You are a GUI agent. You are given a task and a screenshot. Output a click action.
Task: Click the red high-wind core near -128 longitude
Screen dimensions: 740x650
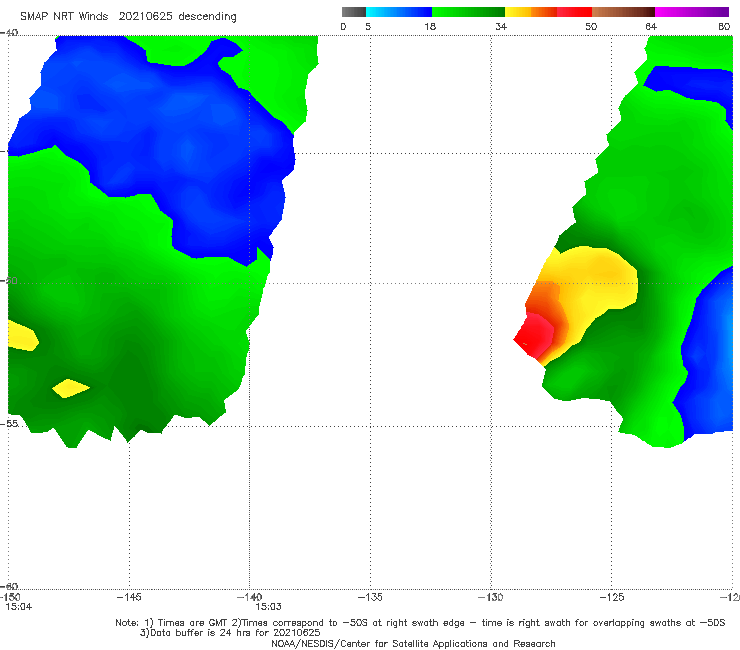click(533, 335)
